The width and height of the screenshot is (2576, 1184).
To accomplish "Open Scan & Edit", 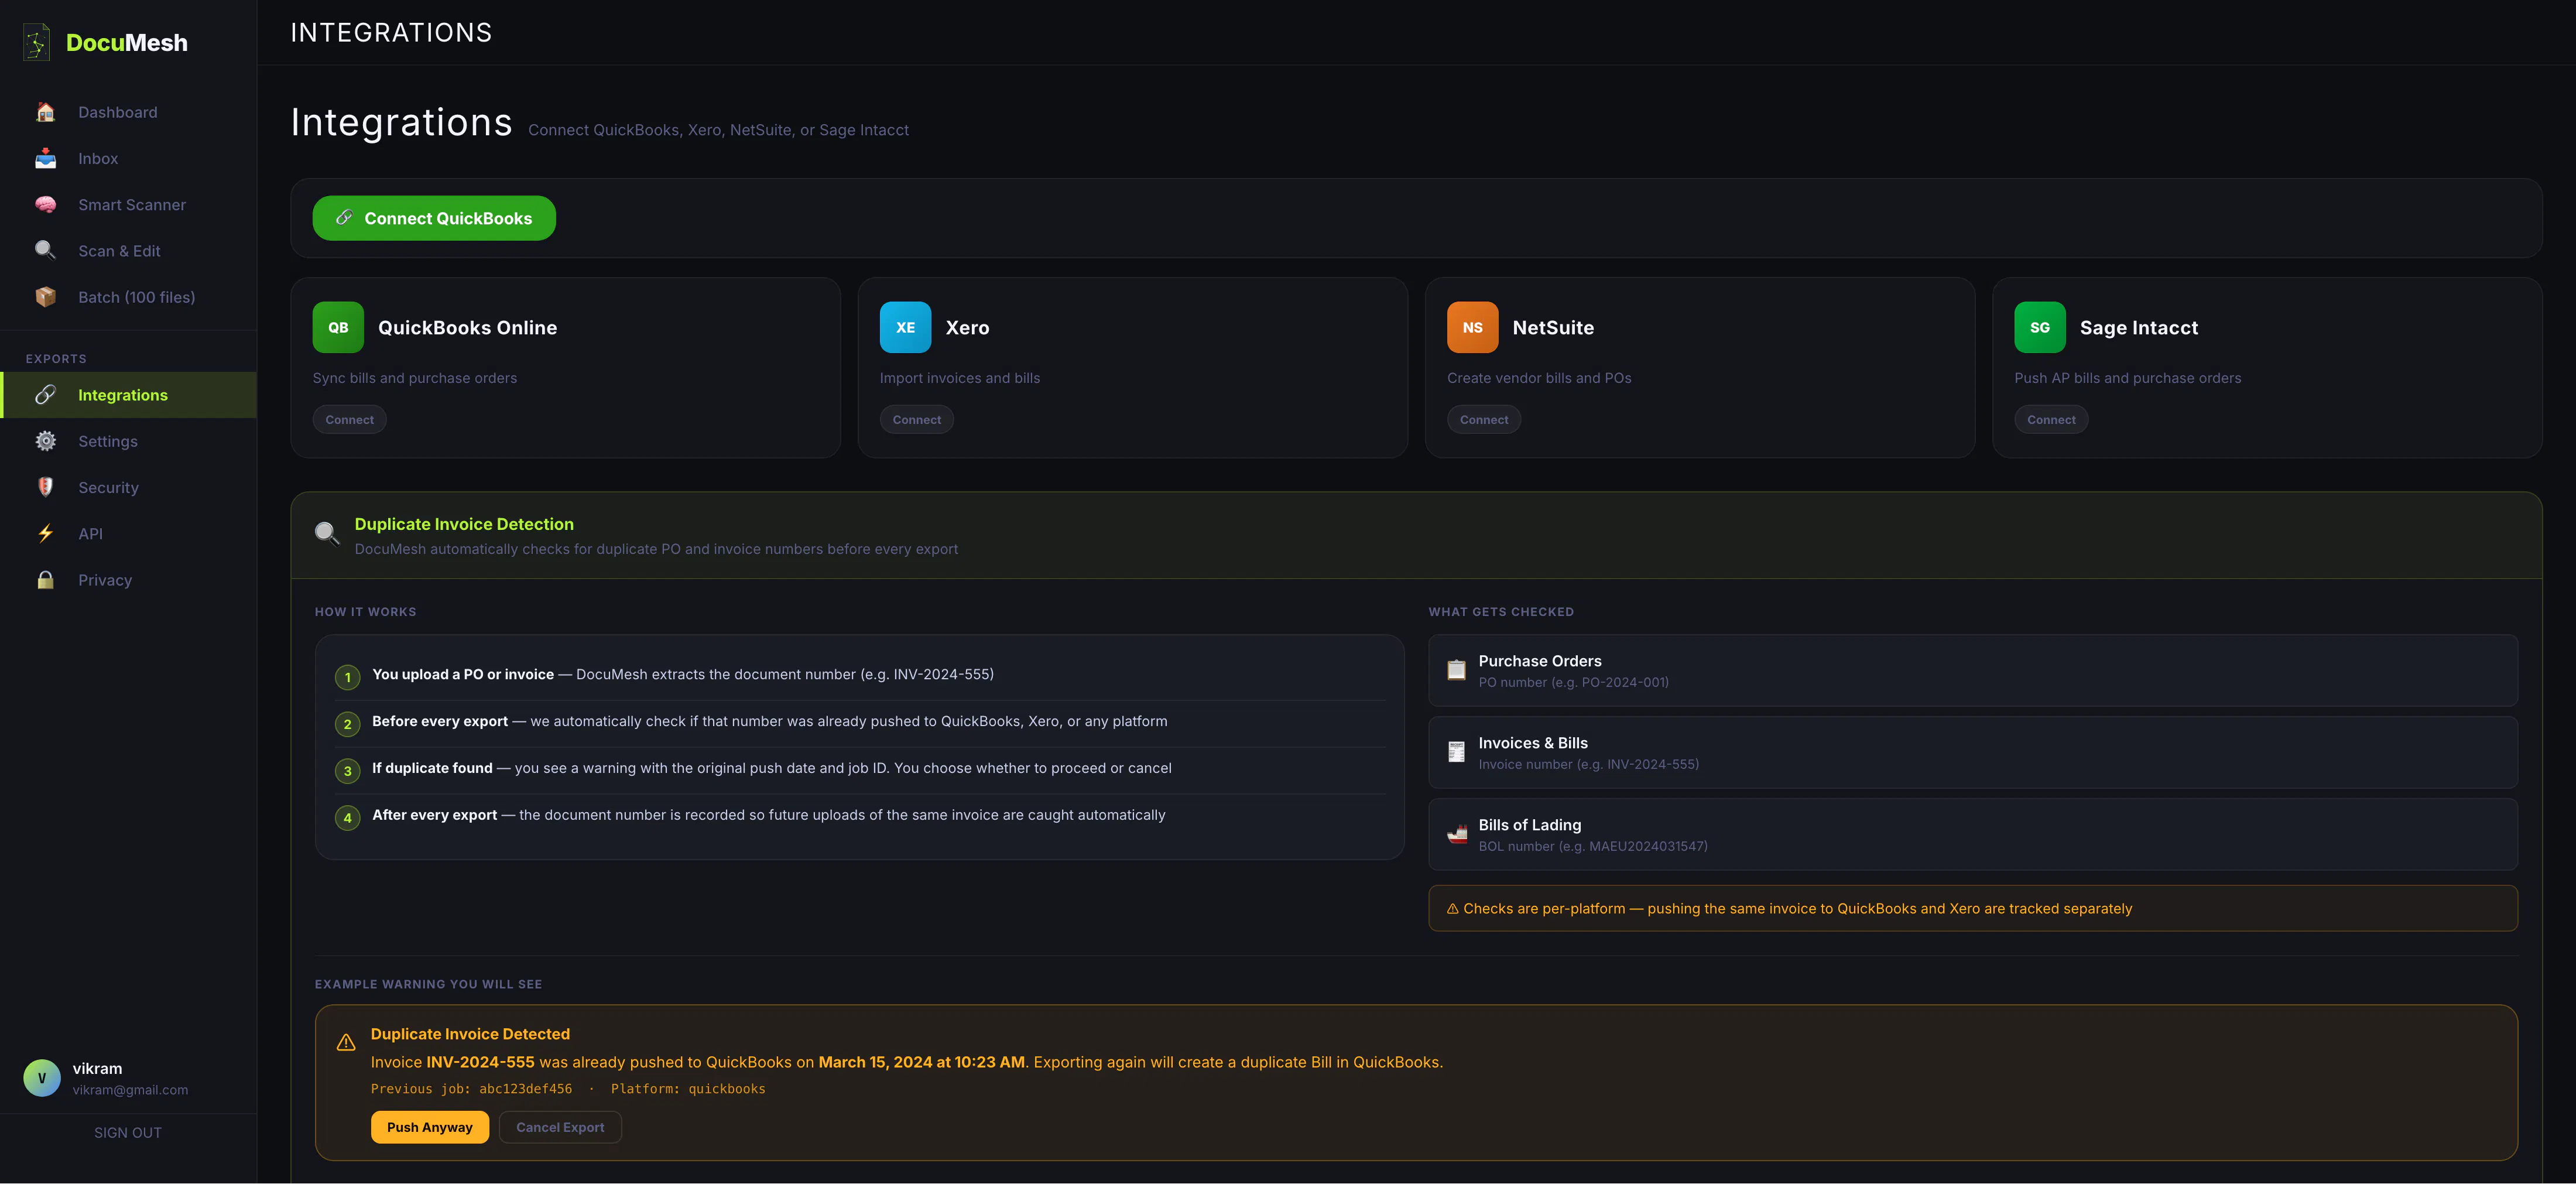I will click(x=128, y=251).
